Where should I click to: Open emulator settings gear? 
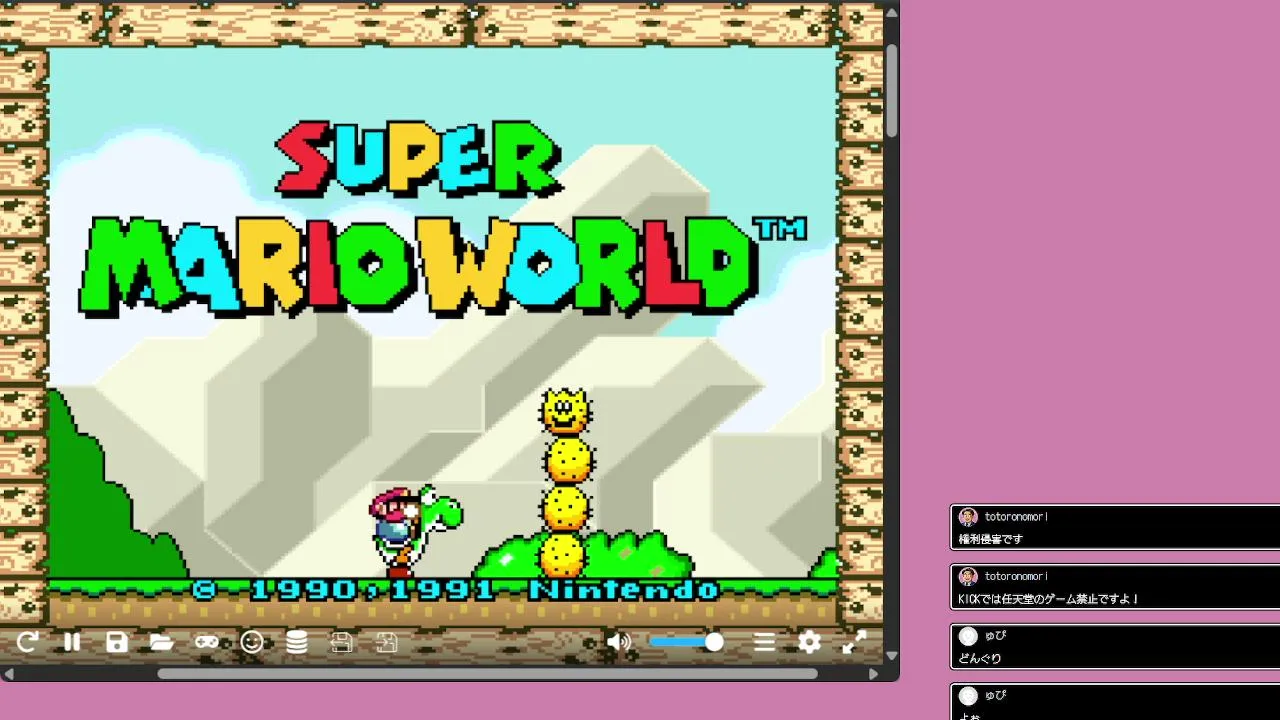[810, 642]
